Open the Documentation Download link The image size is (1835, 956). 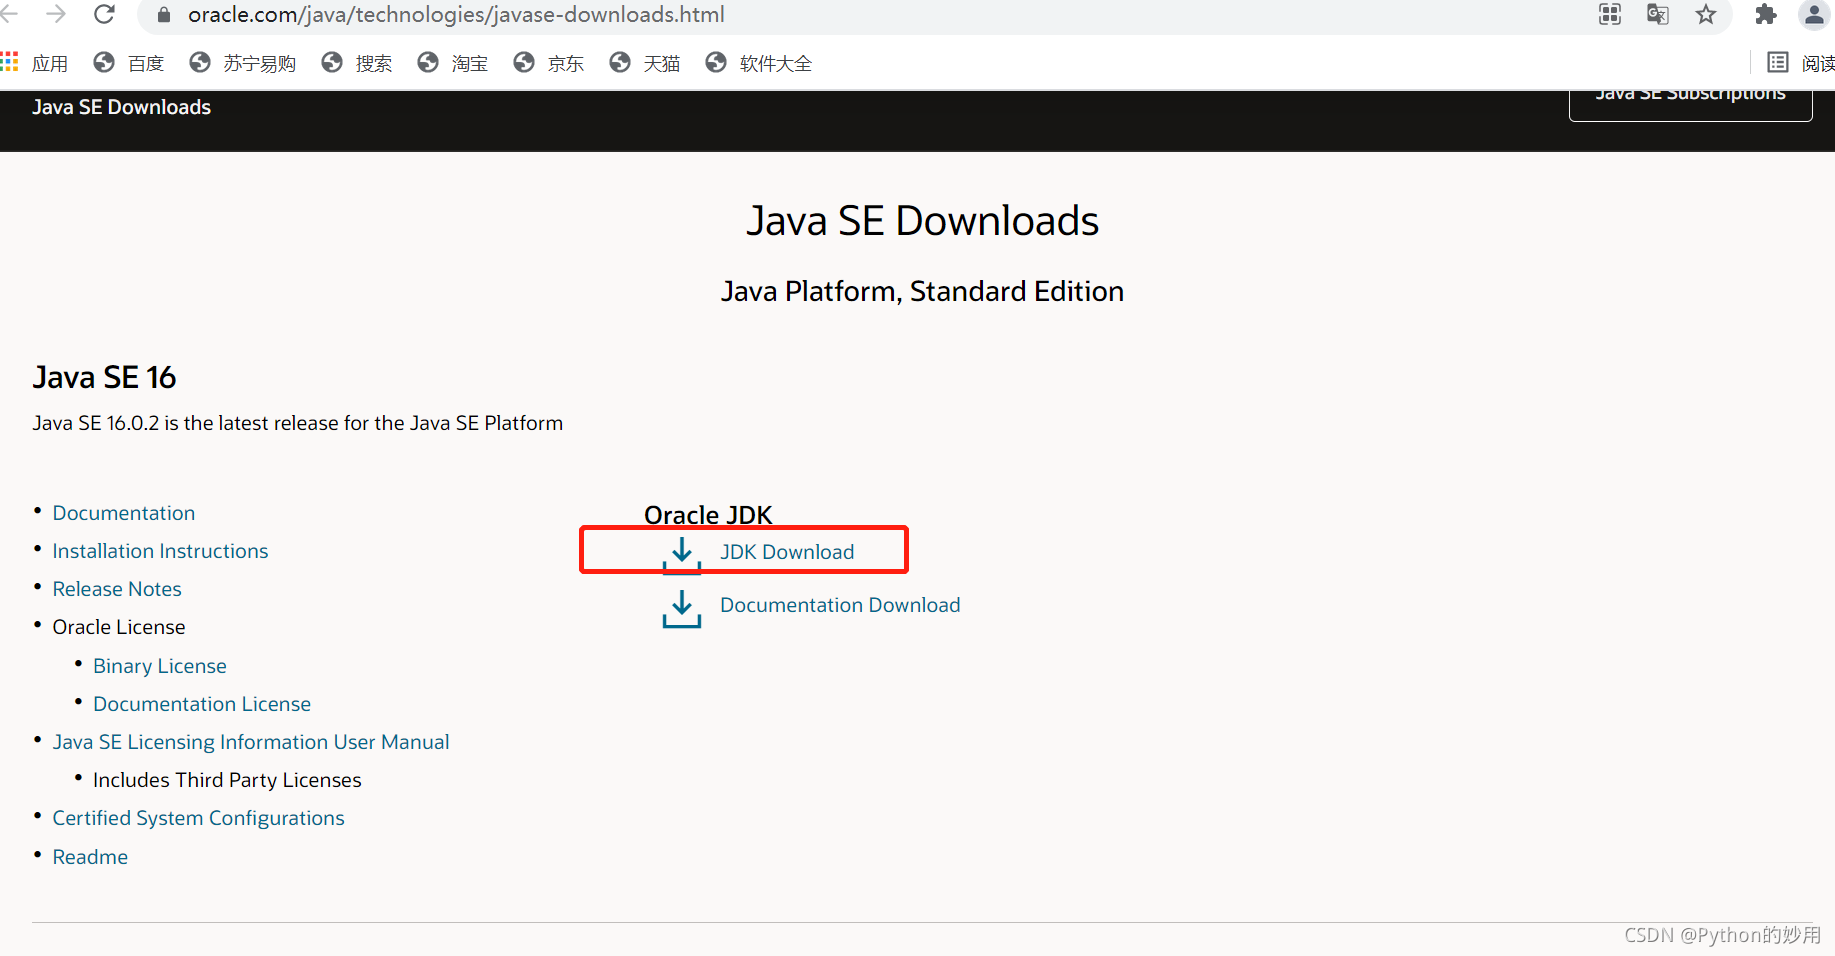(840, 605)
